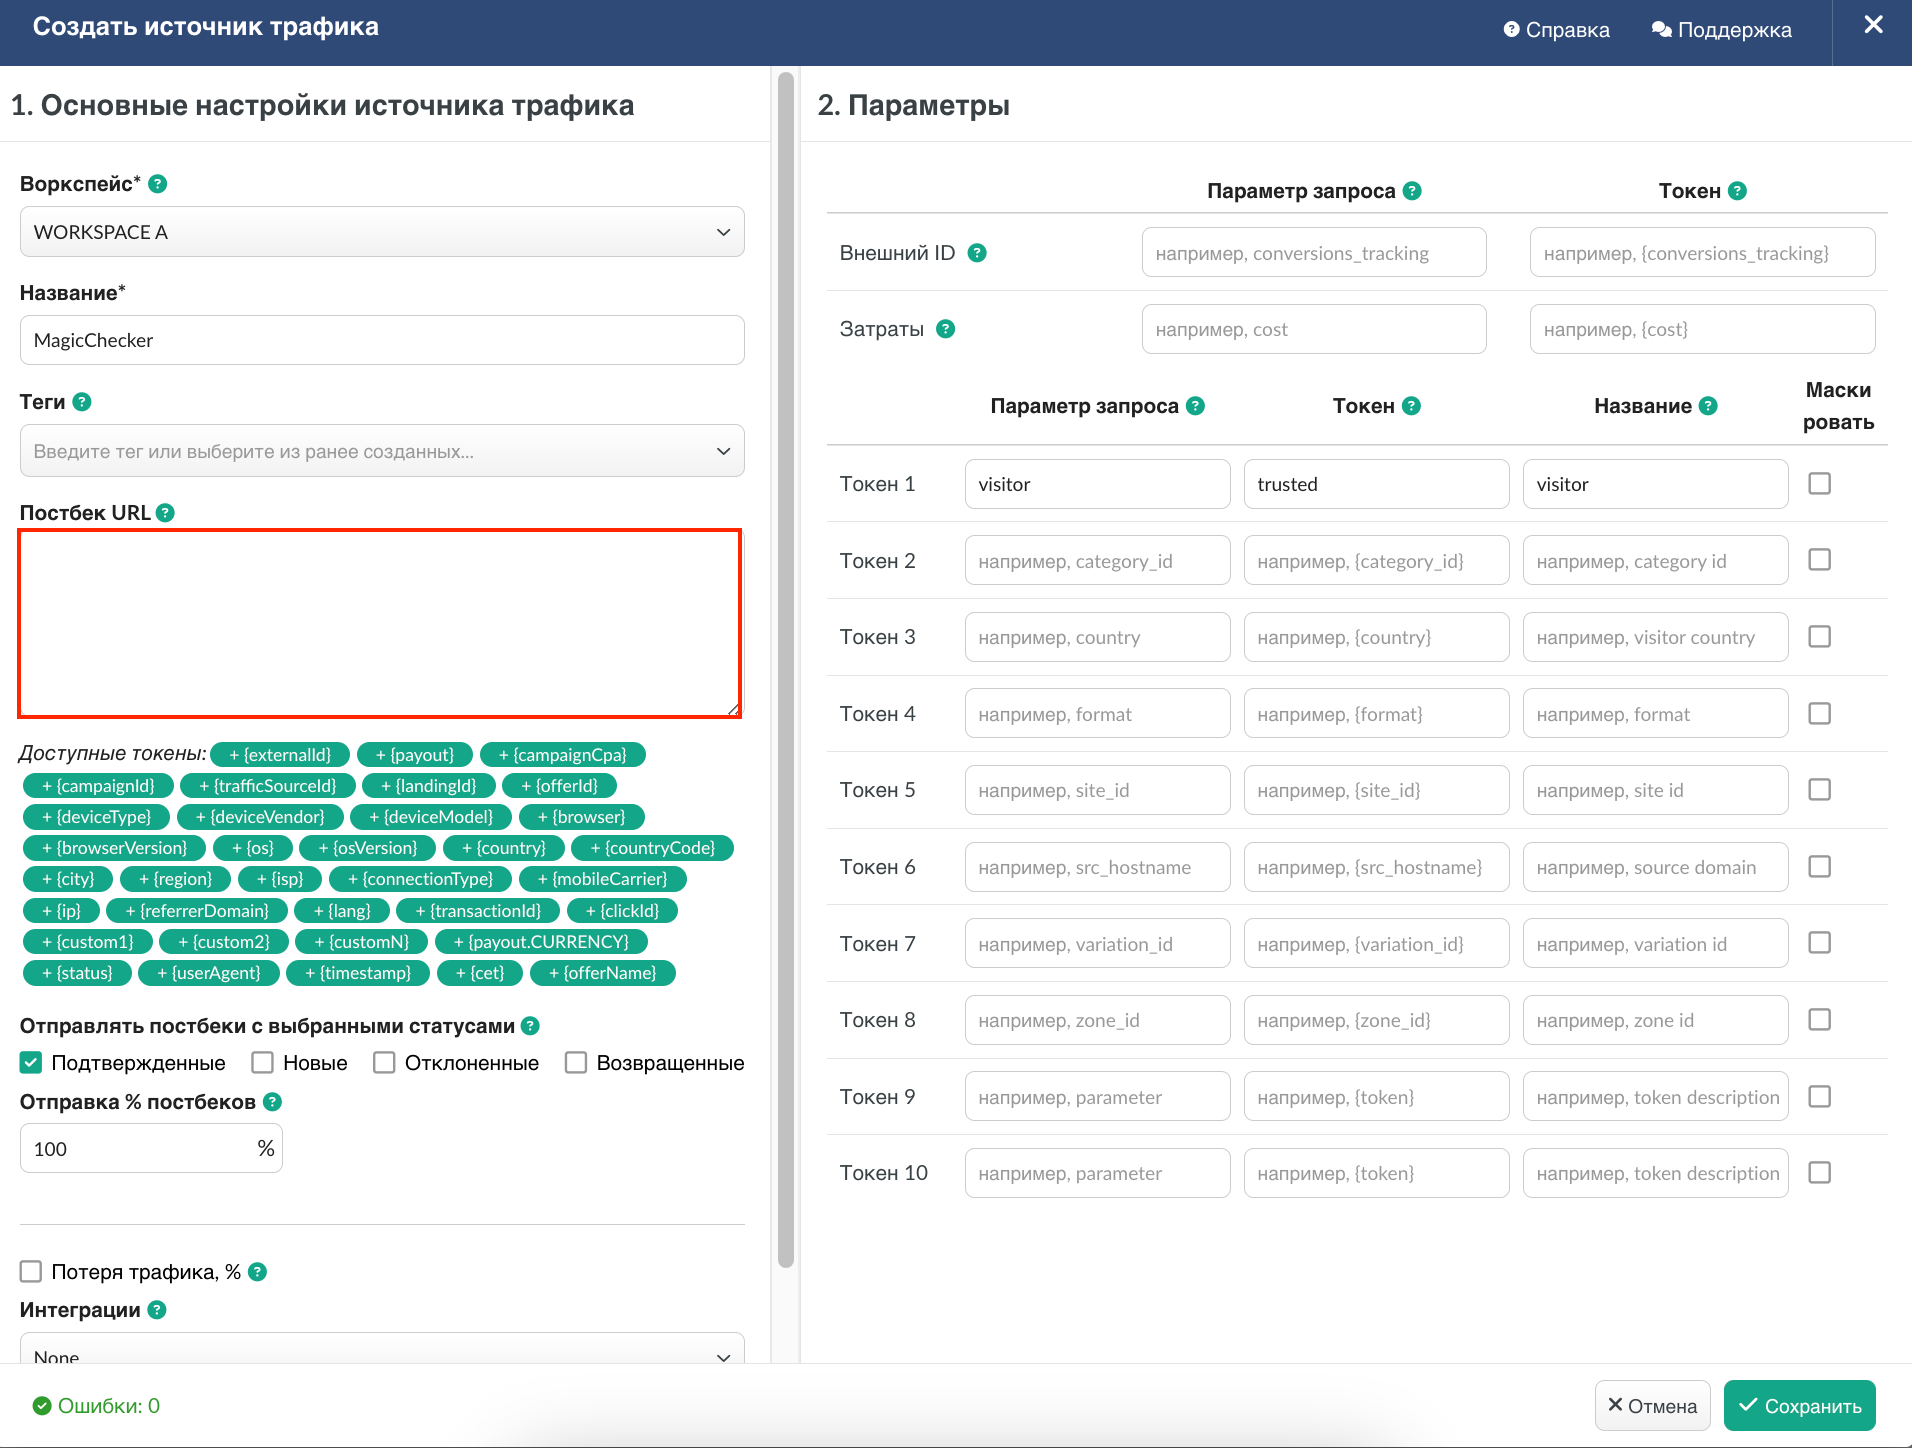Uncheck the Подтвержденные status checkbox
Screen dimensions: 1912x1448
(31, 1063)
